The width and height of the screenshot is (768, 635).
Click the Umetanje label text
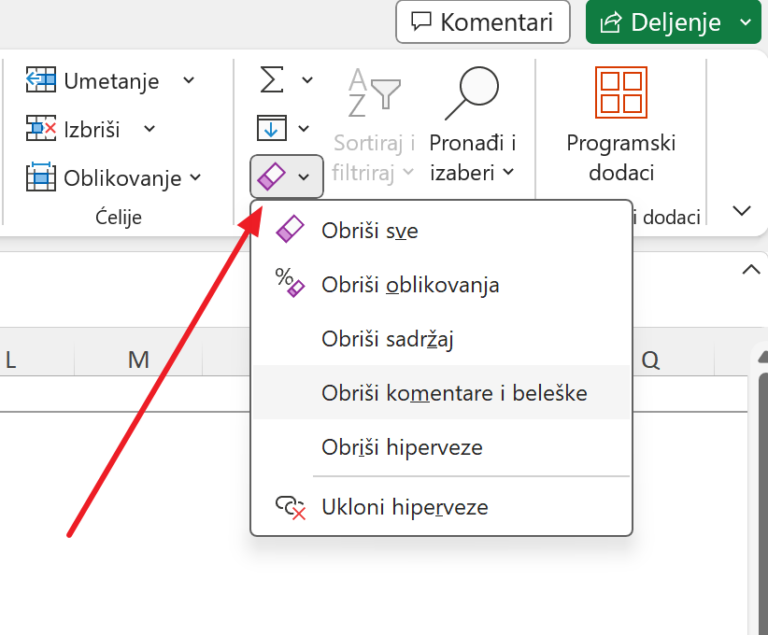point(111,81)
